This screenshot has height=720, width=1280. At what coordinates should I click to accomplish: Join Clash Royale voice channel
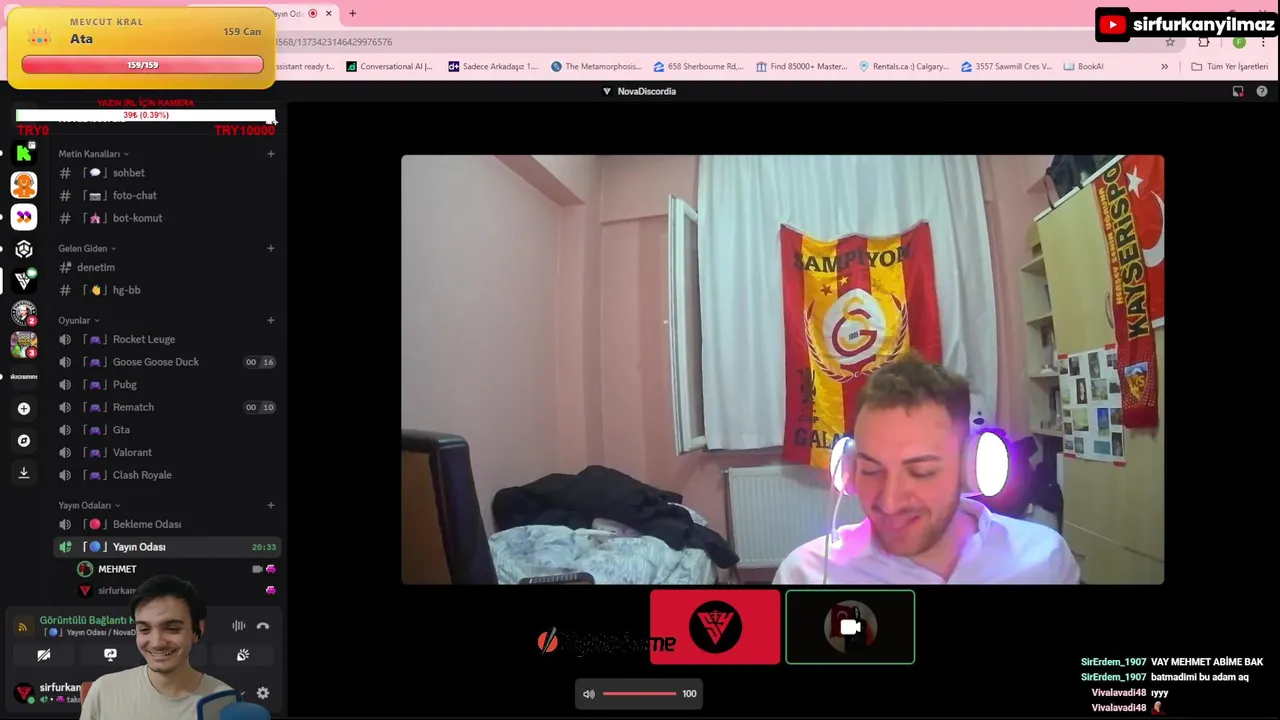tap(166, 475)
